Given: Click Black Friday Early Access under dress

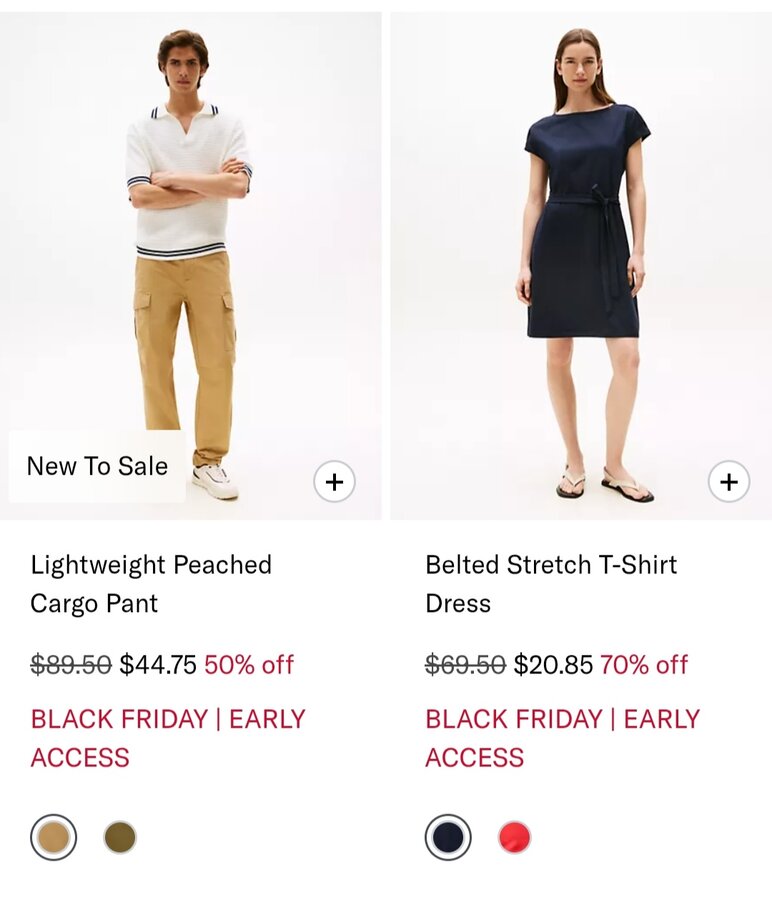Looking at the screenshot, I should tap(562, 738).
